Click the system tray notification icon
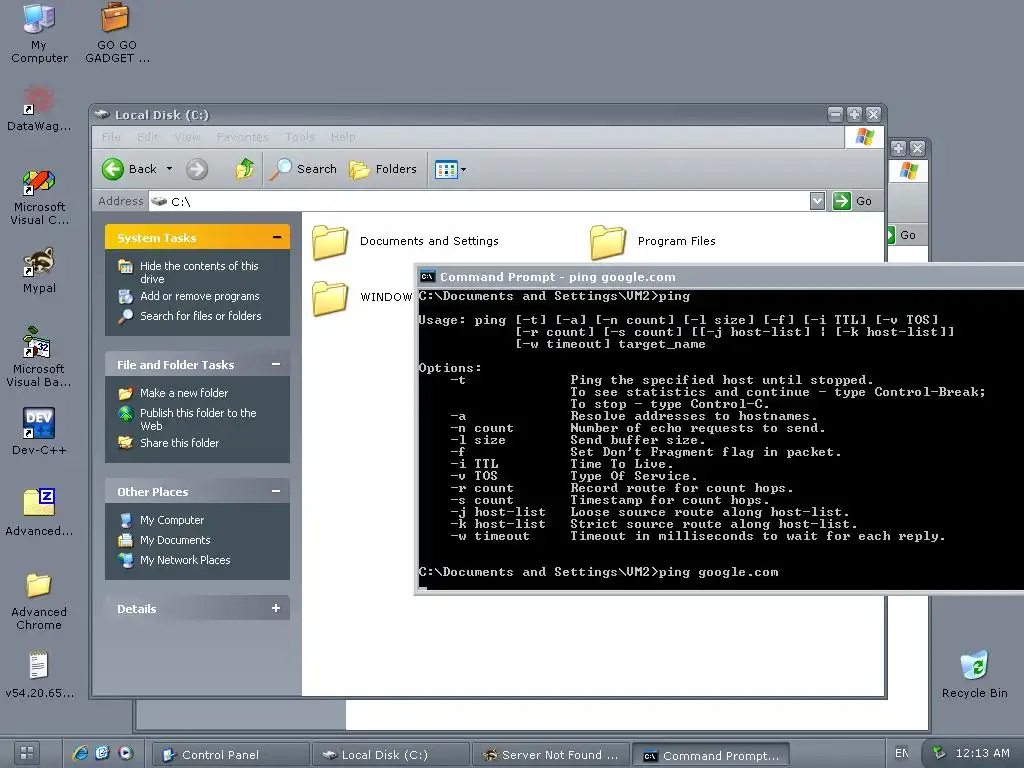1024x768 pixels. tap(938, 752)
